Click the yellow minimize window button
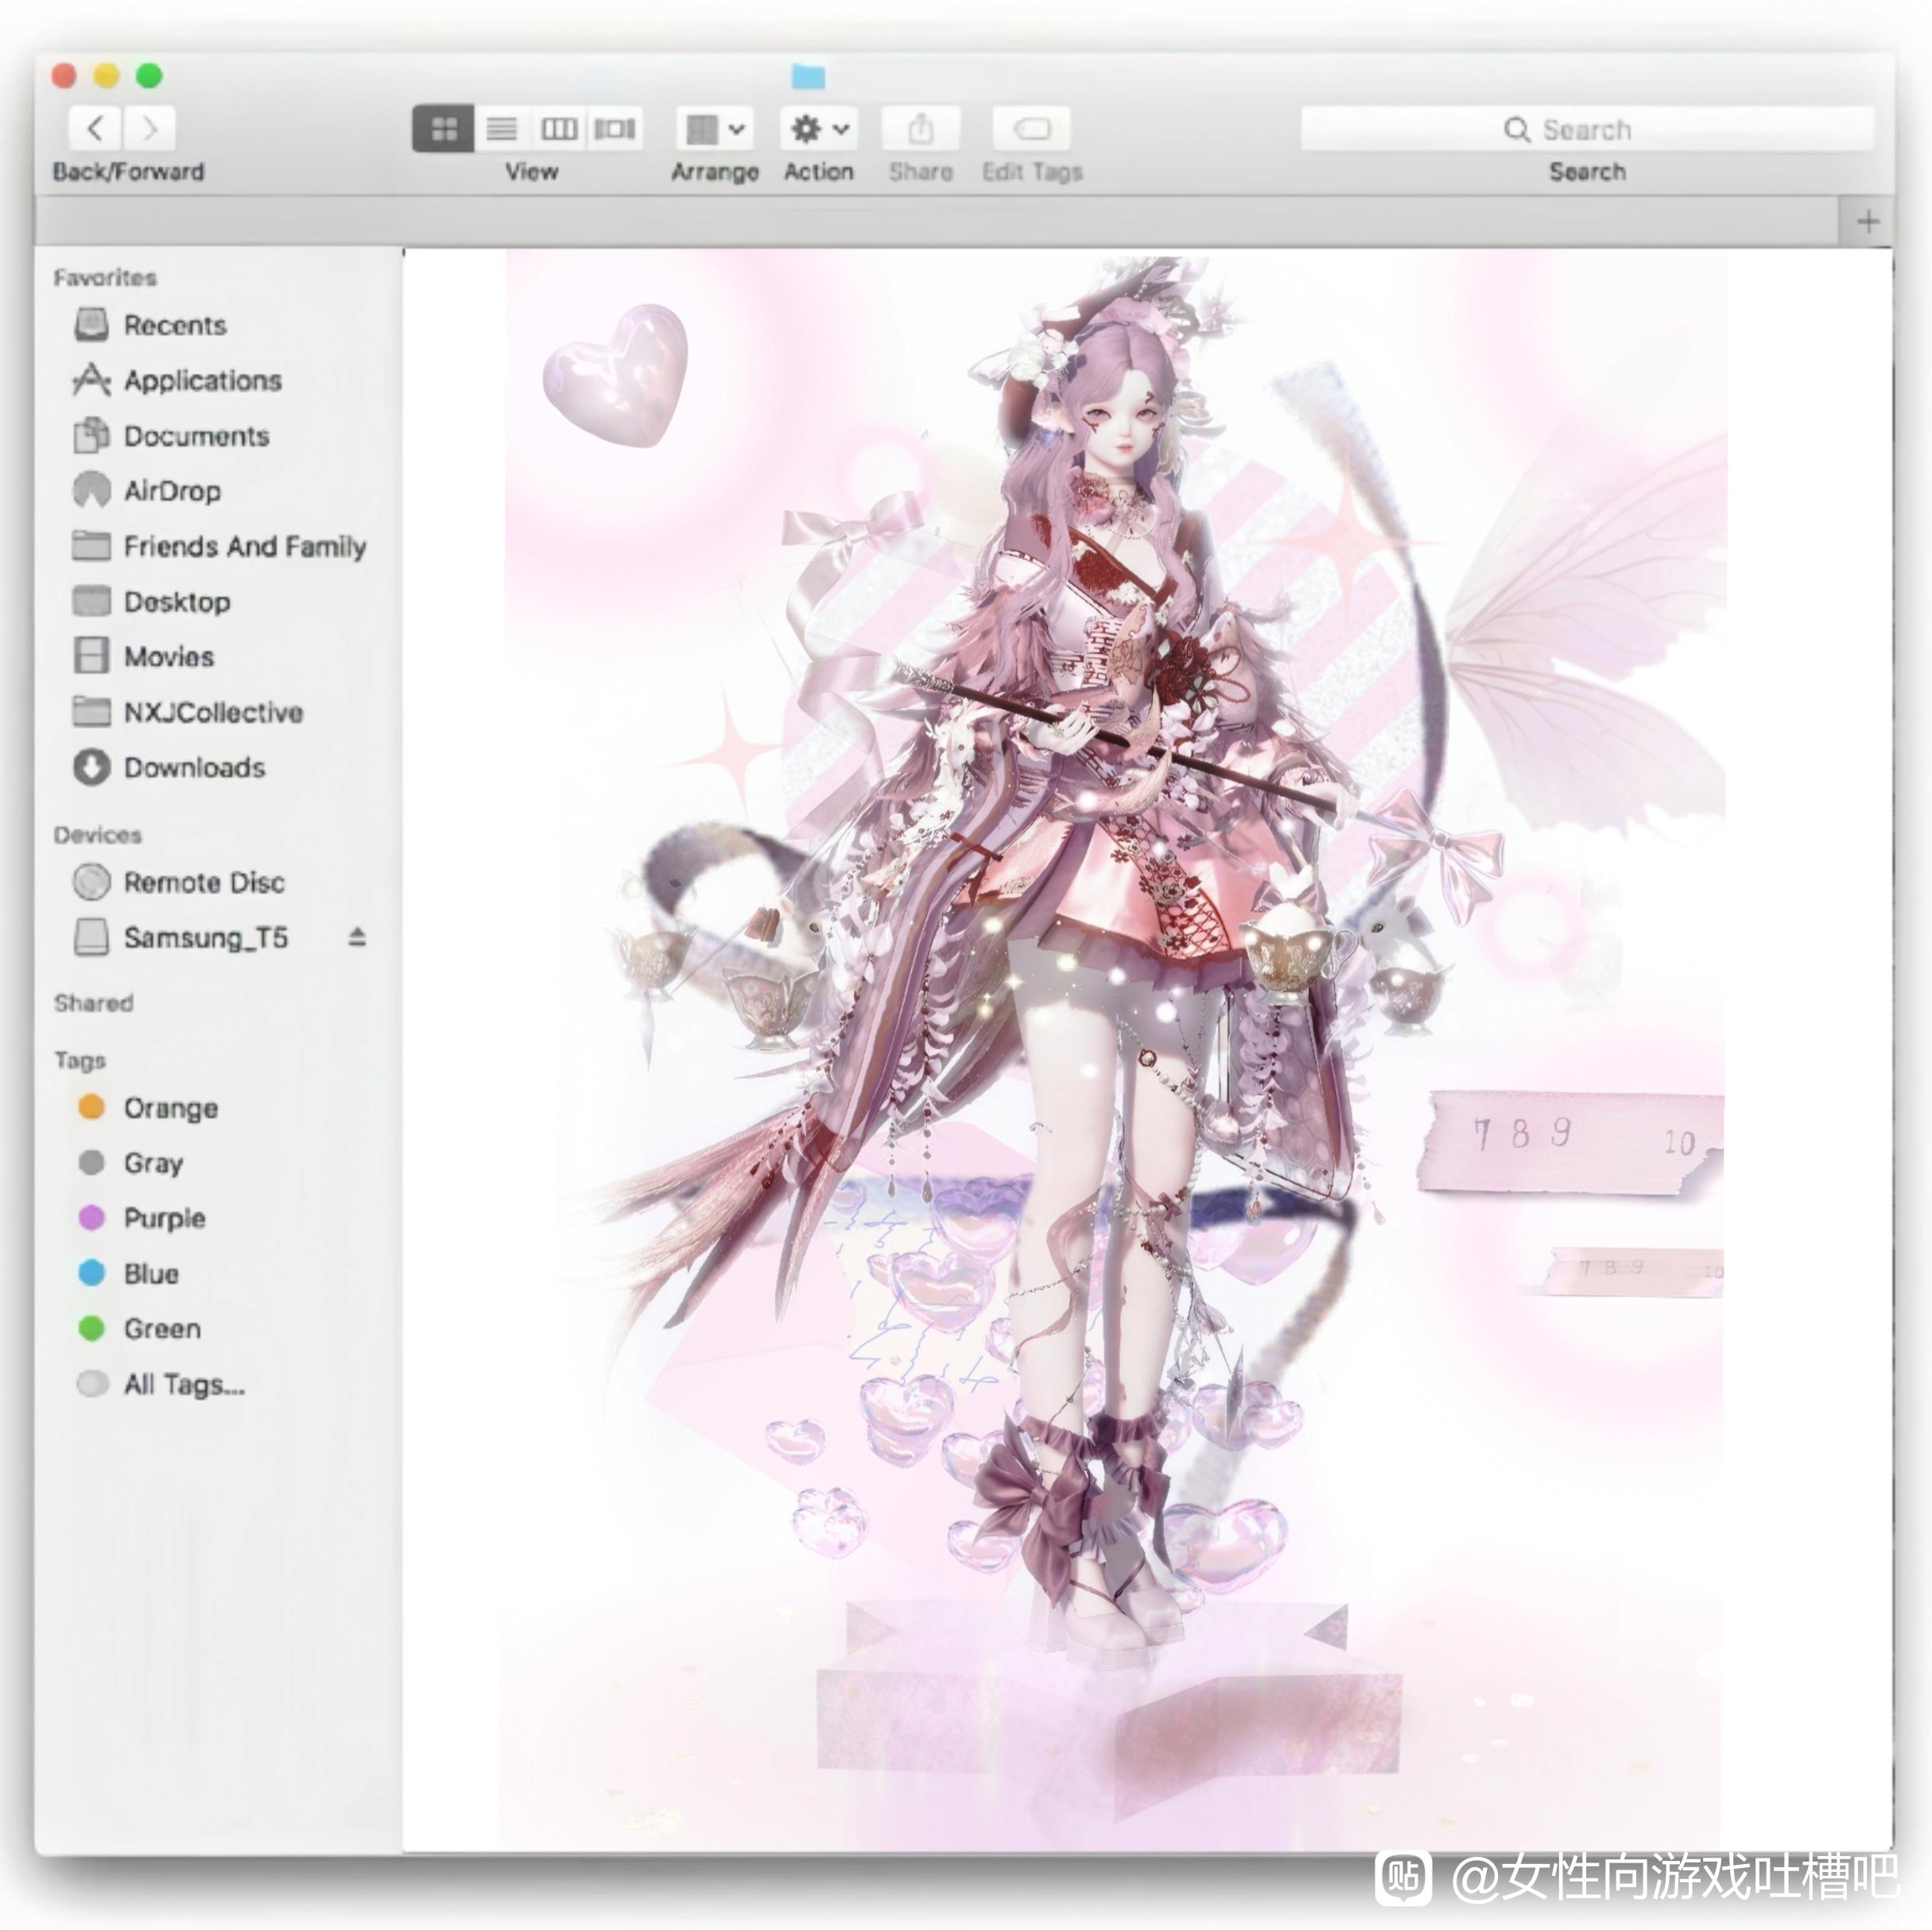1932x1930 pixels. tap(106, 75)
